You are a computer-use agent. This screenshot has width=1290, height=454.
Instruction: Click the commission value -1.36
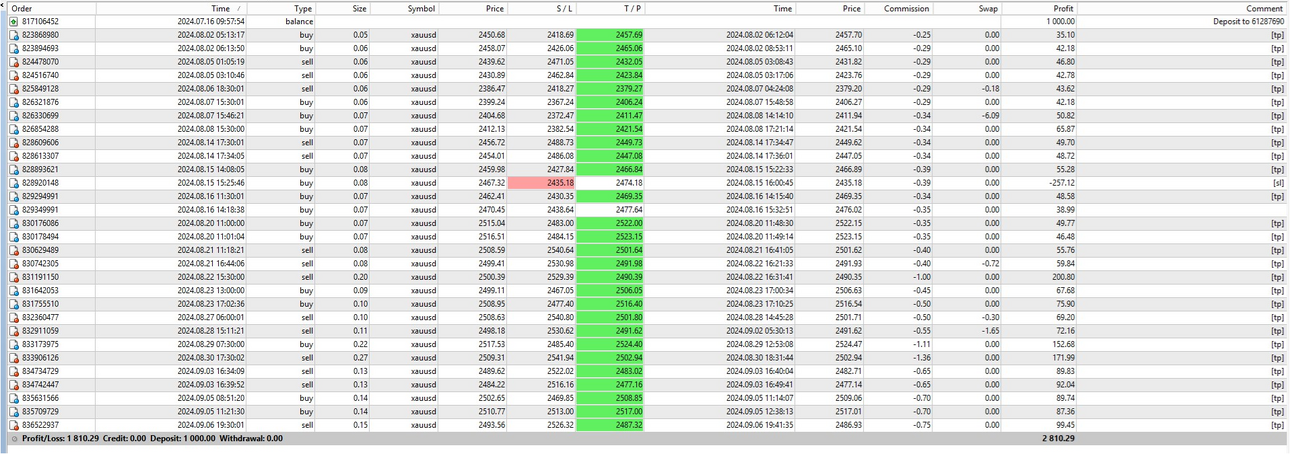920,357
